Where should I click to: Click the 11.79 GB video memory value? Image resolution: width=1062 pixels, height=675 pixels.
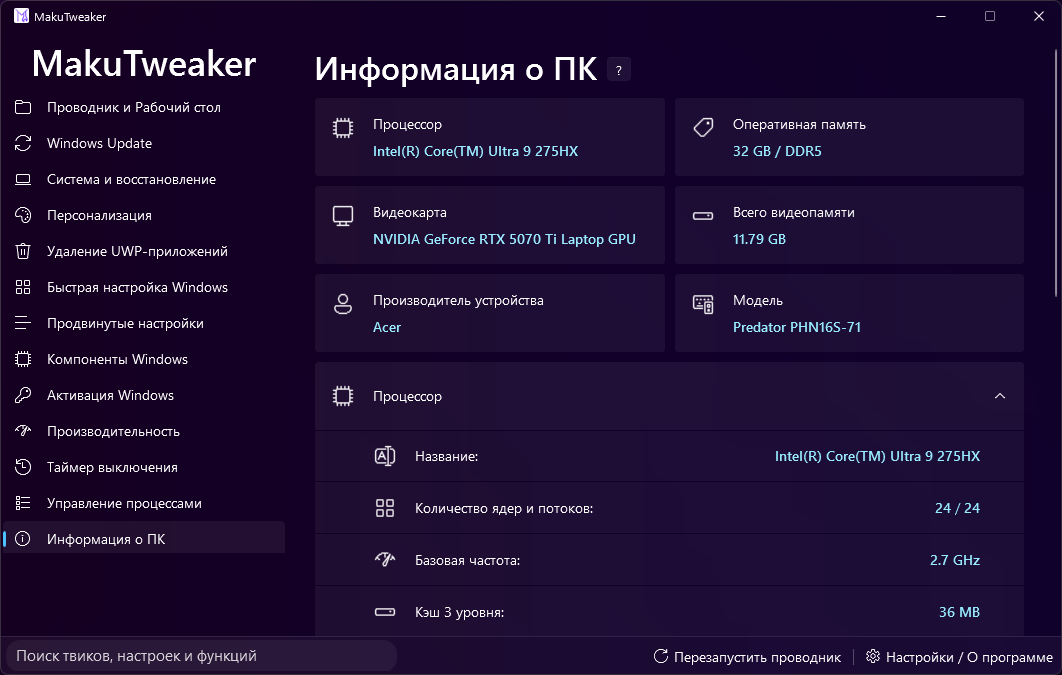(x=759, y=239)
